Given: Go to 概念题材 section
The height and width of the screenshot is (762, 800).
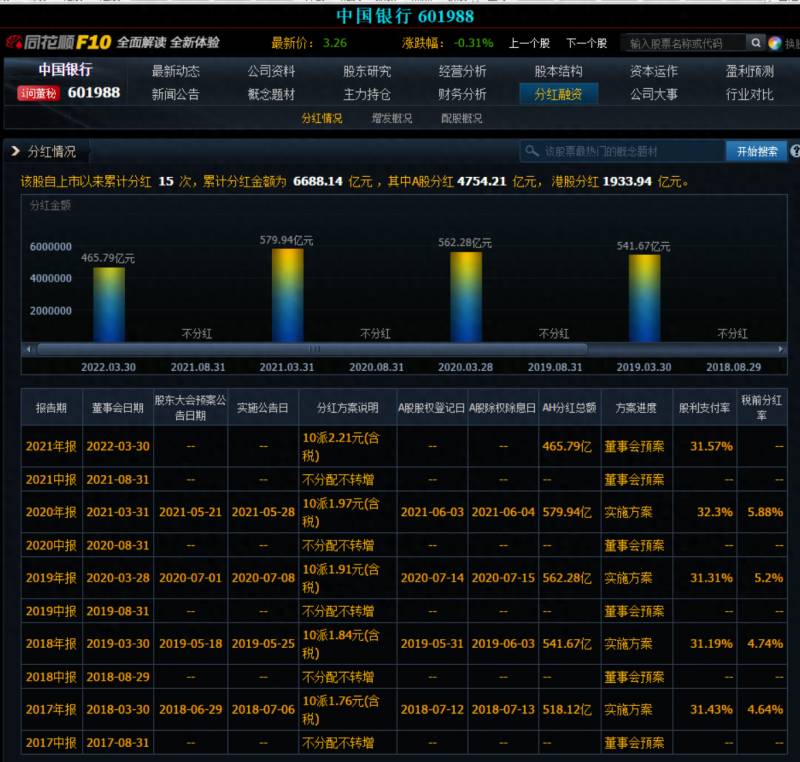Looking at the screenshot, I should click(271, 94).
